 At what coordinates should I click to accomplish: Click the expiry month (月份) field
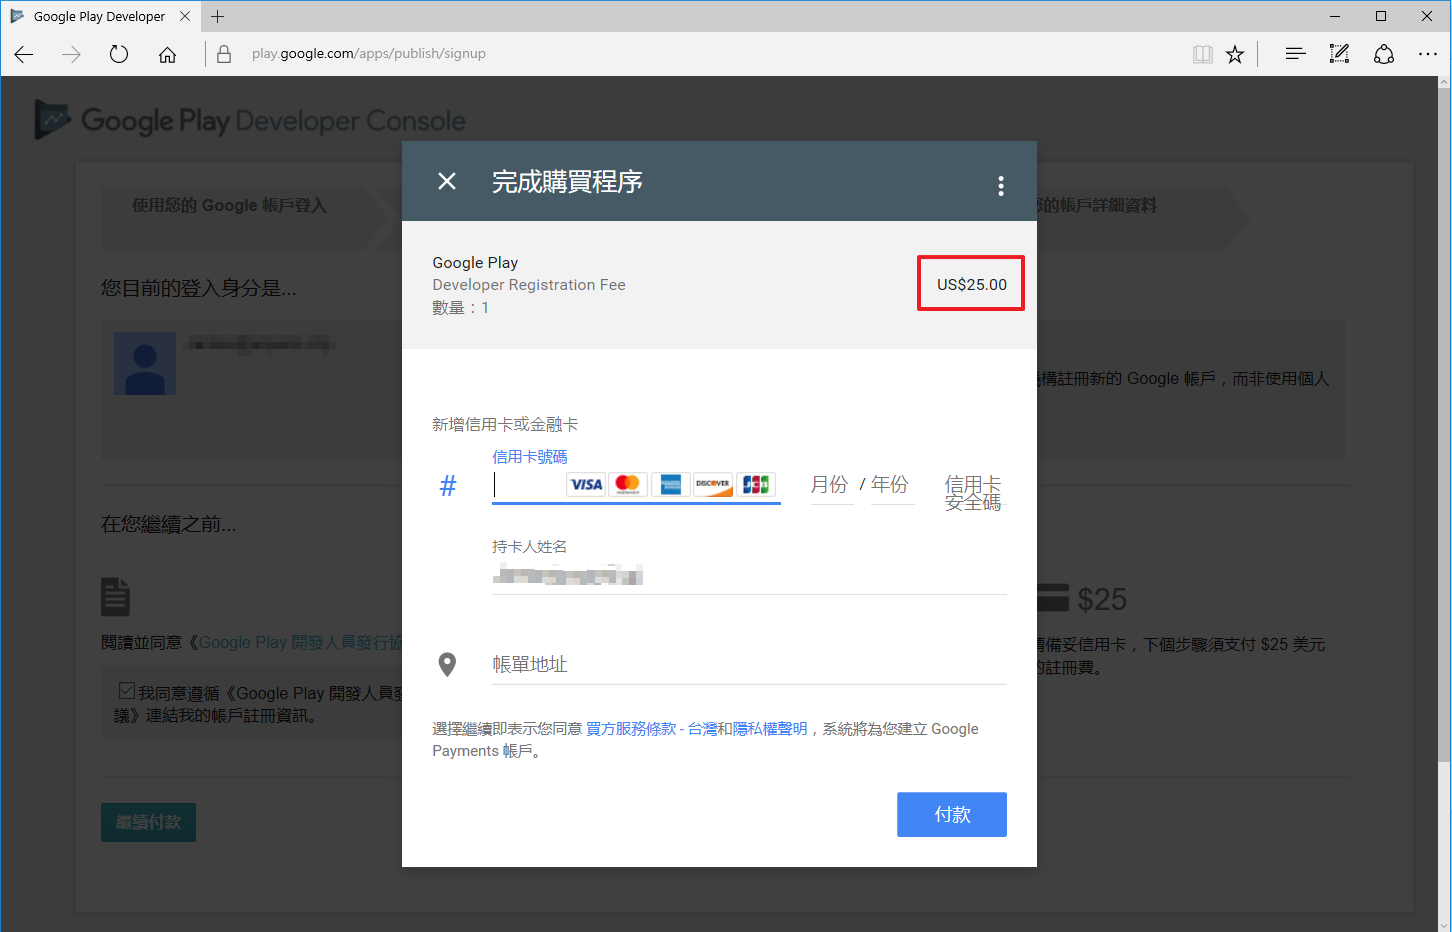click(831, 485)
